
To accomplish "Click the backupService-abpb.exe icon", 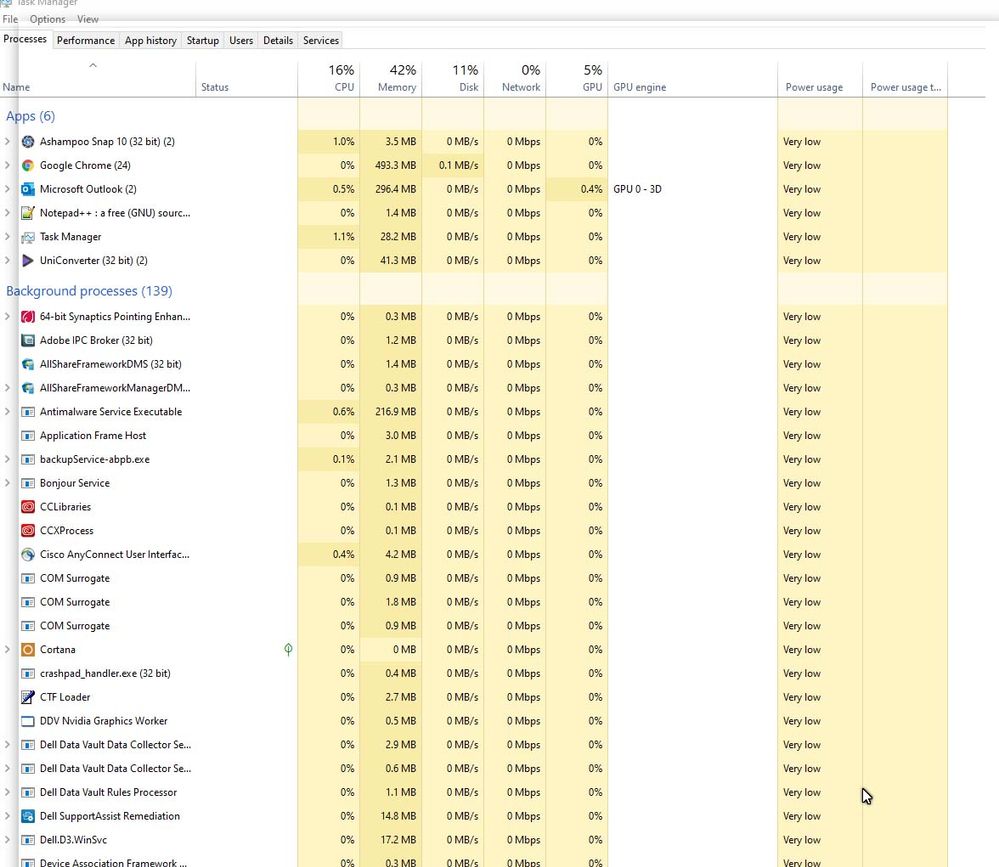I will [27, 459].
